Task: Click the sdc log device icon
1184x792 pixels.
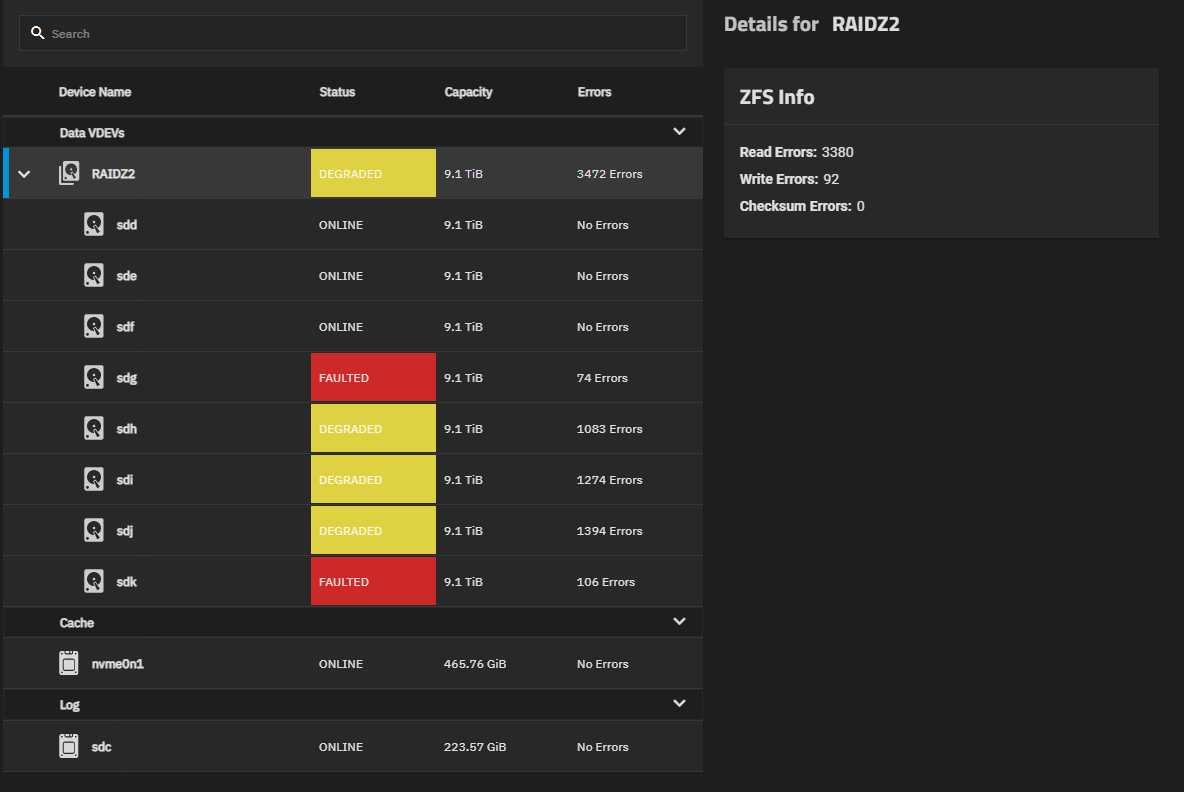Action: (69, 746)
